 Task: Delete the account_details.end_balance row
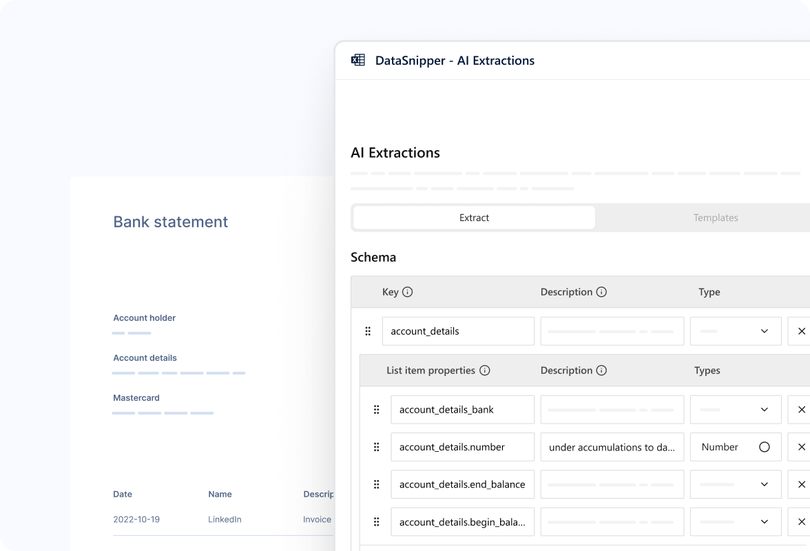tap(801, 484)
